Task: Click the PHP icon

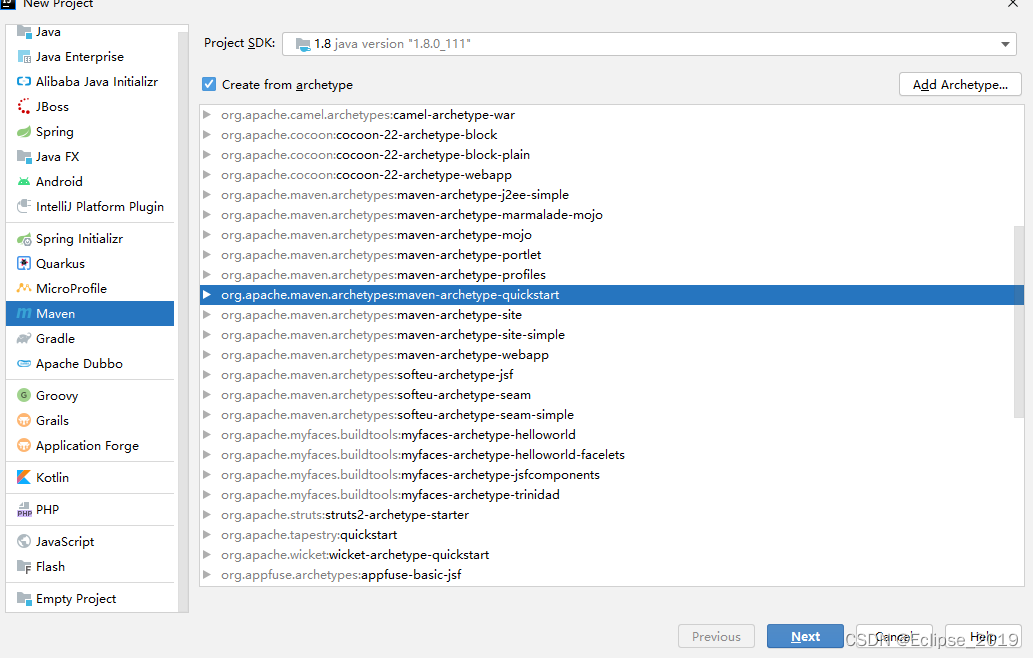Action: point(24,509)
